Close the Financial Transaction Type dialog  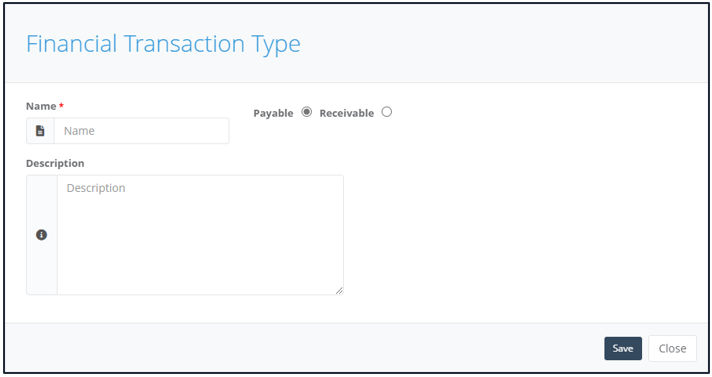click(x=672, y=348)
